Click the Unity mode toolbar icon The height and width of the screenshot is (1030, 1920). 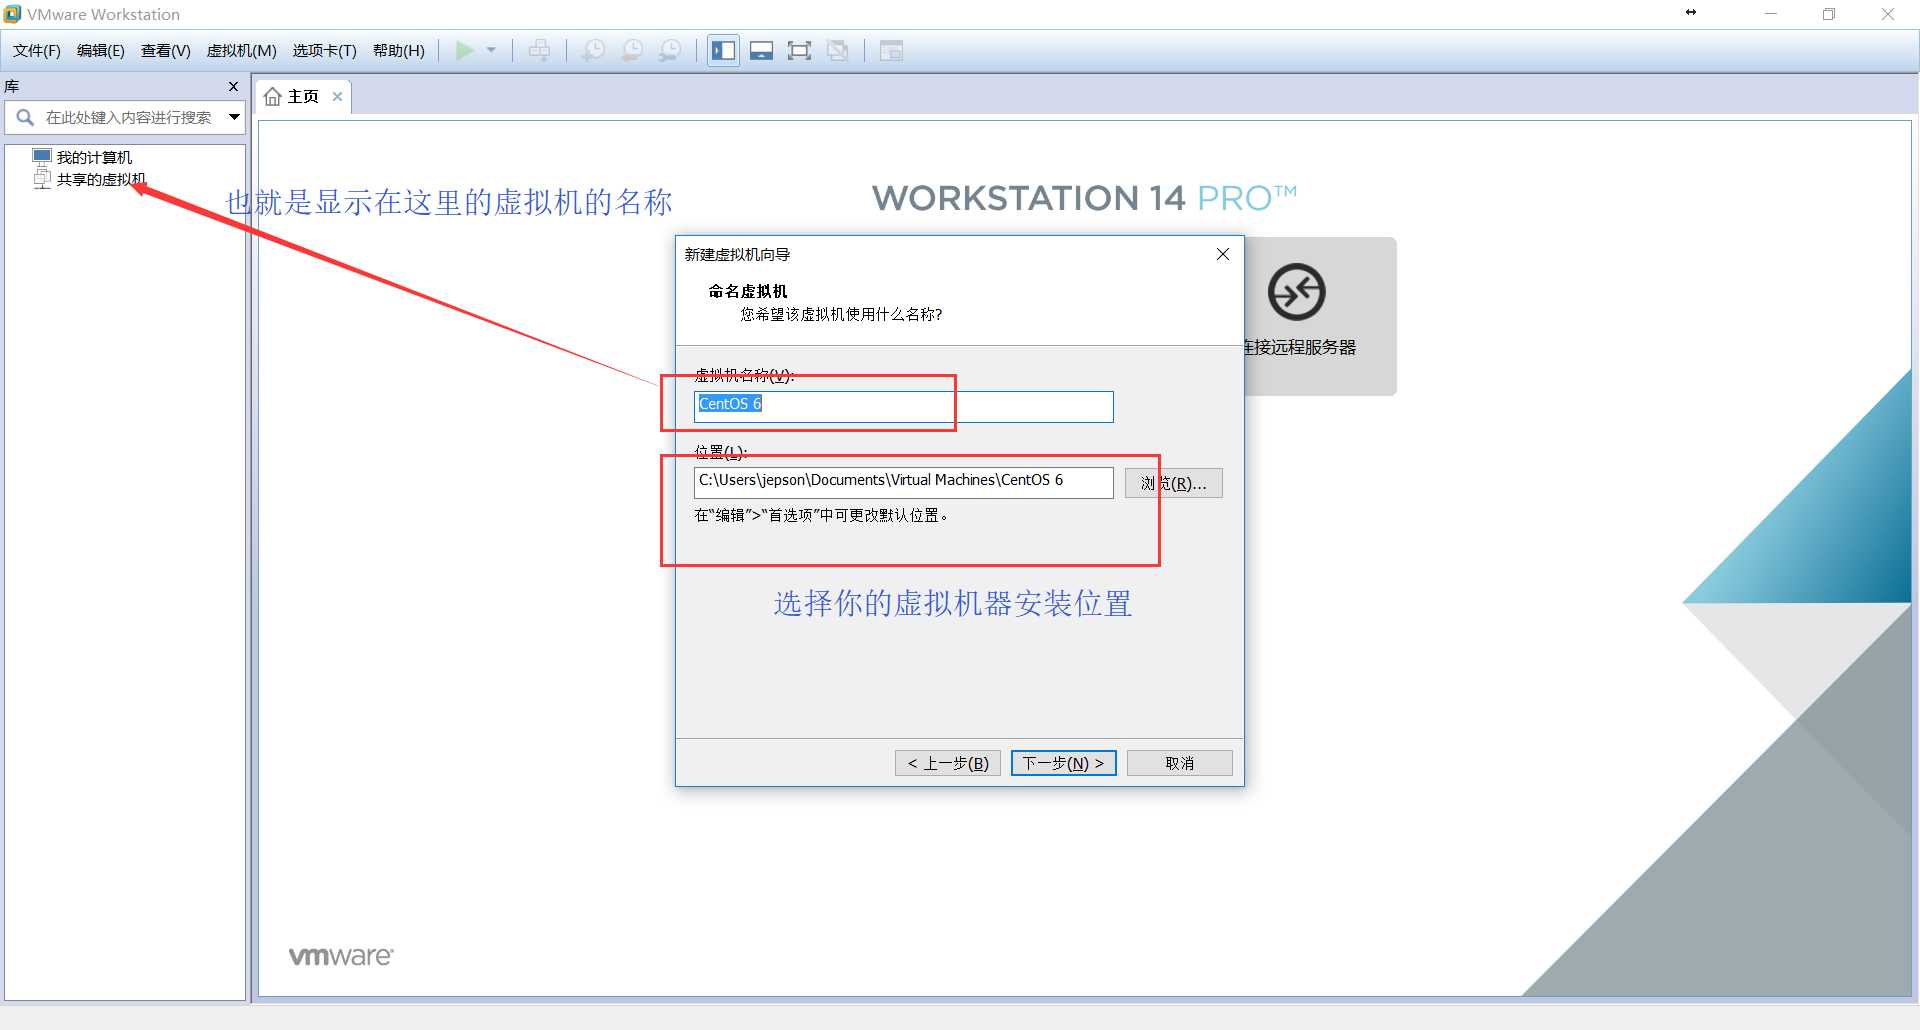838,50
